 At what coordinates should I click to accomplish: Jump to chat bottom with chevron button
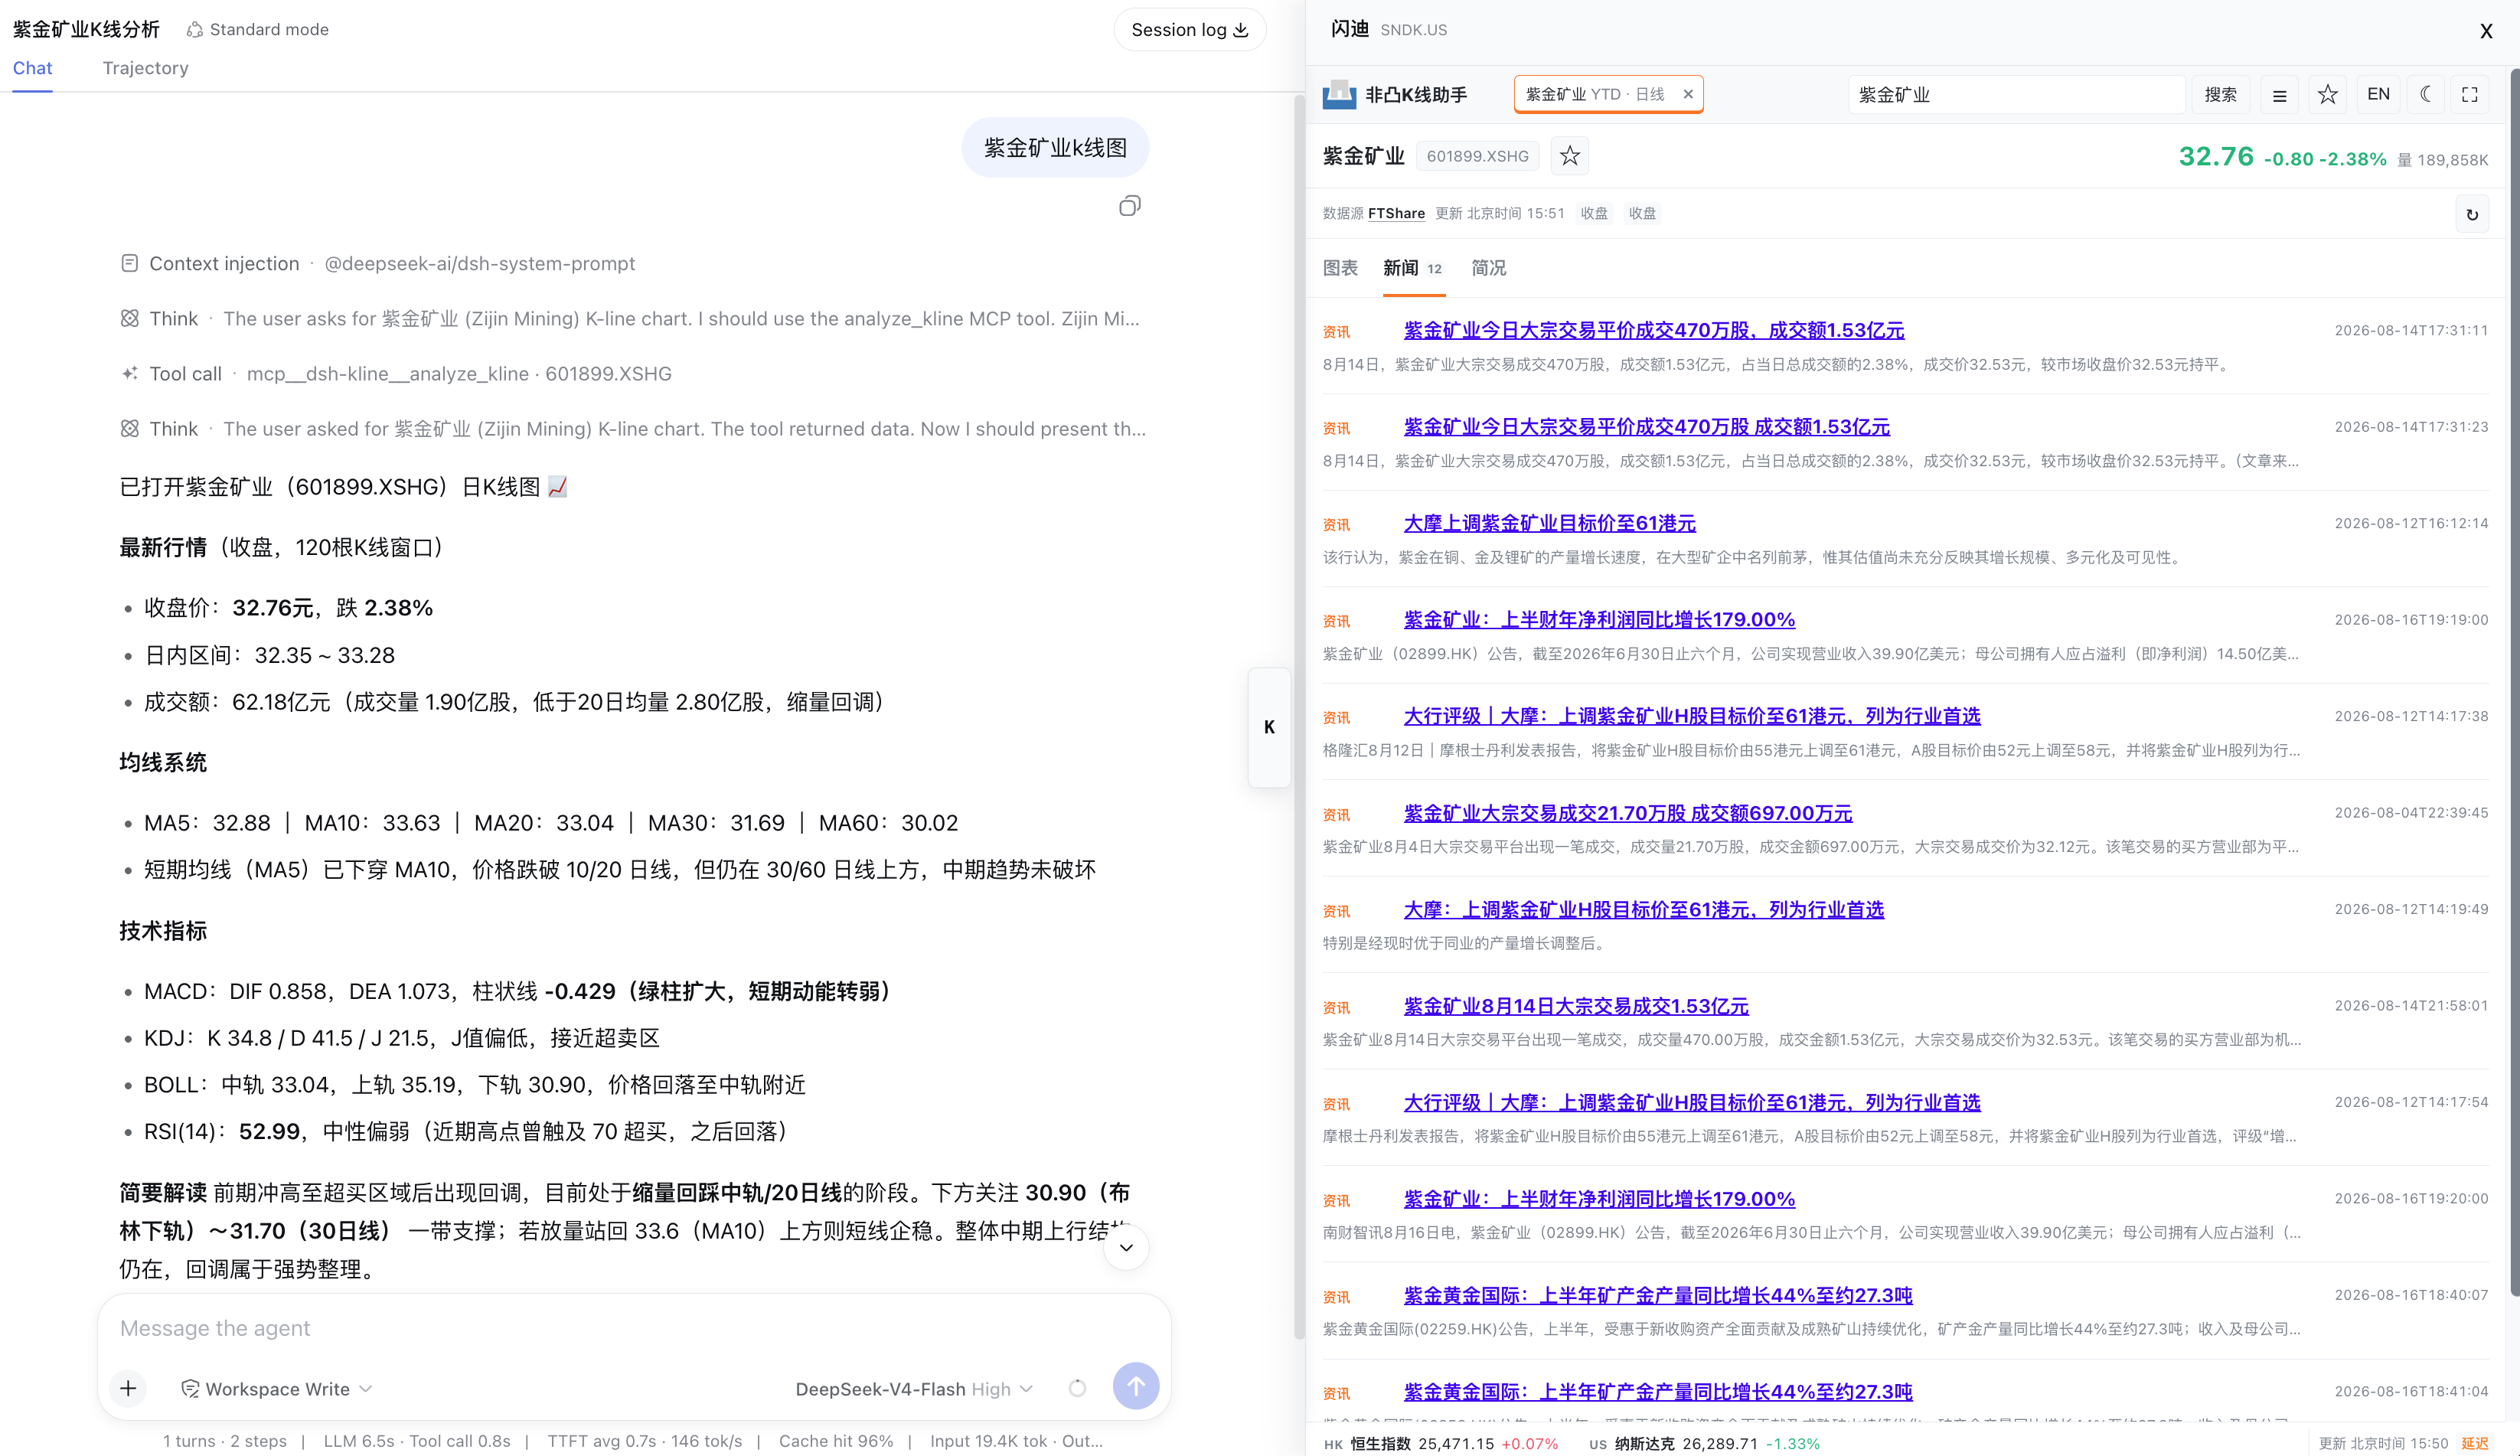point(1126,1247)
